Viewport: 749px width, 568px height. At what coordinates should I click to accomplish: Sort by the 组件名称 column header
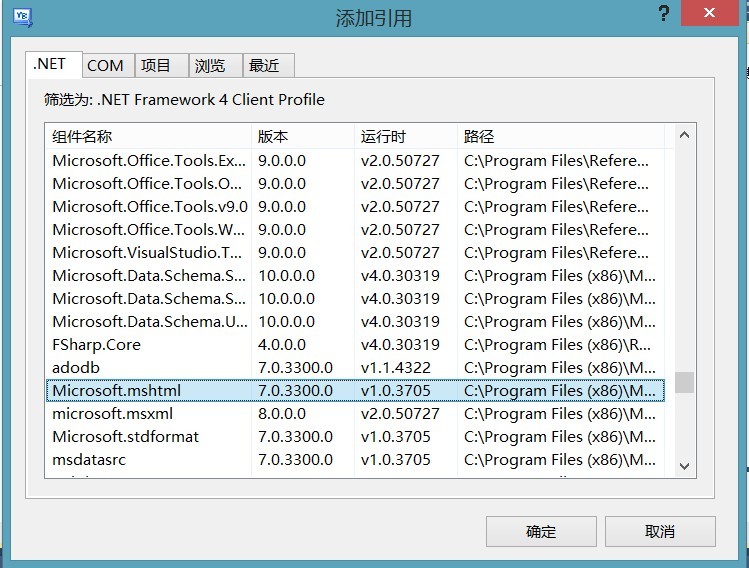(x=148, y=137)
